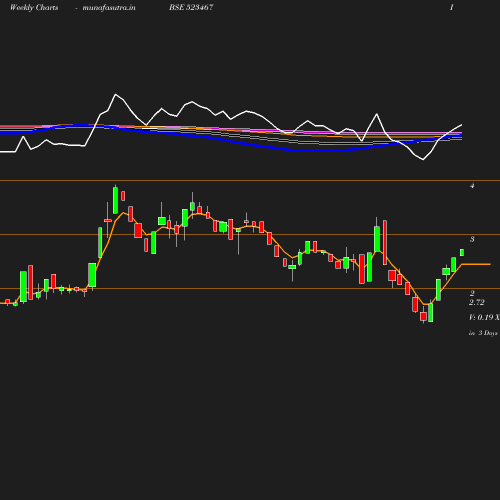Click the price axis label "4"
The width and height of the screenshot is (500, 500).
(472, 186)
